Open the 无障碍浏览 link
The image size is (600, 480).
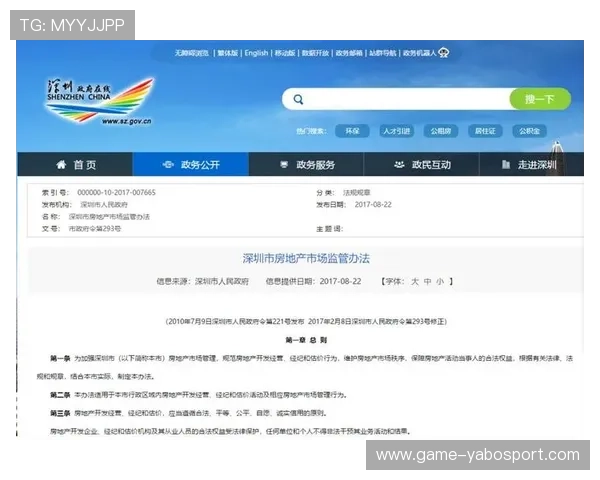(192, 53)
